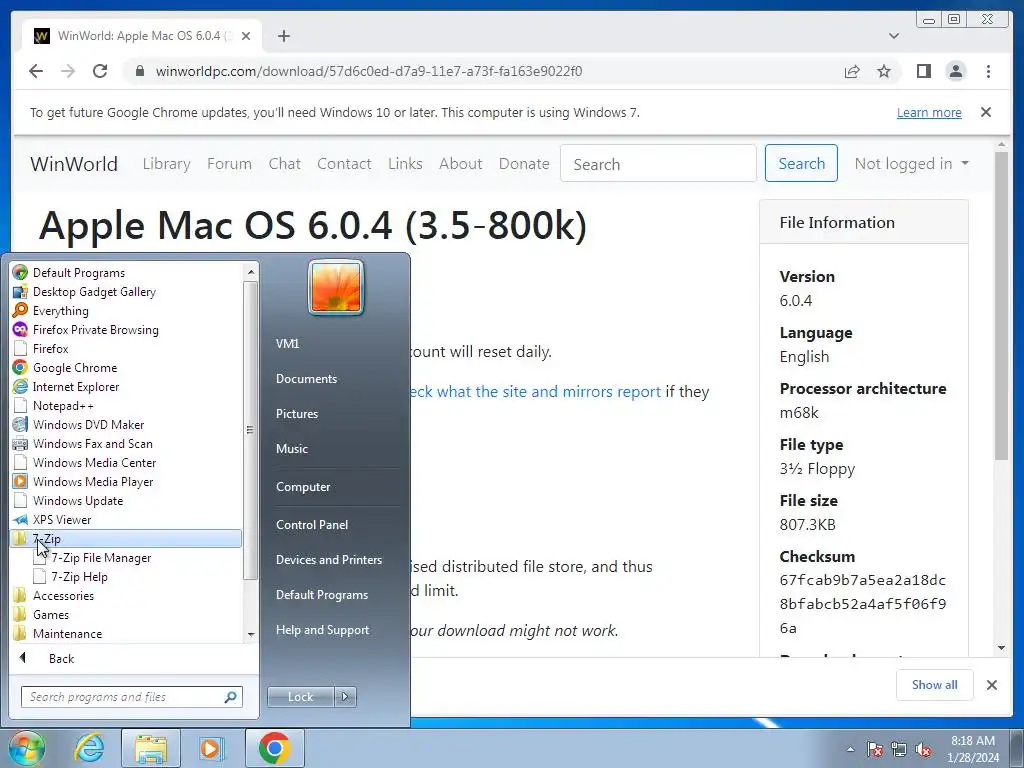Image resolution: width=1024 pixels, height=768 pixels.
Task: Open a new Chrome tab
Action: [283, 36]
